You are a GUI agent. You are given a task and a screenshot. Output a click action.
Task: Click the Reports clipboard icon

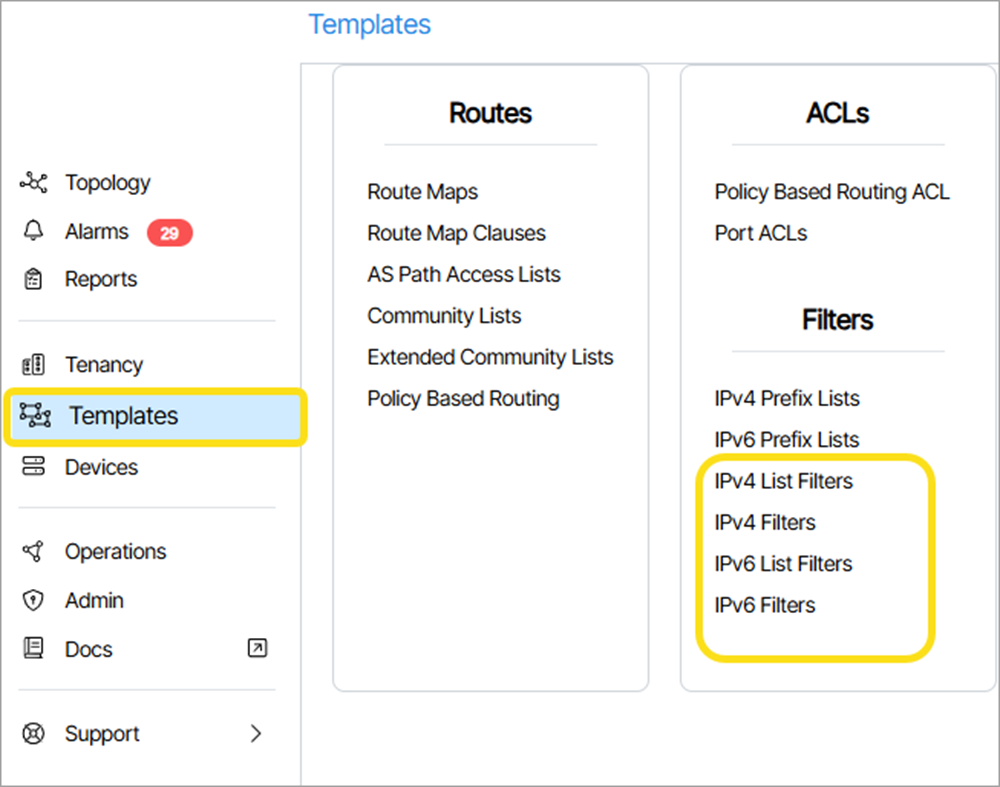tap(34, 280)
